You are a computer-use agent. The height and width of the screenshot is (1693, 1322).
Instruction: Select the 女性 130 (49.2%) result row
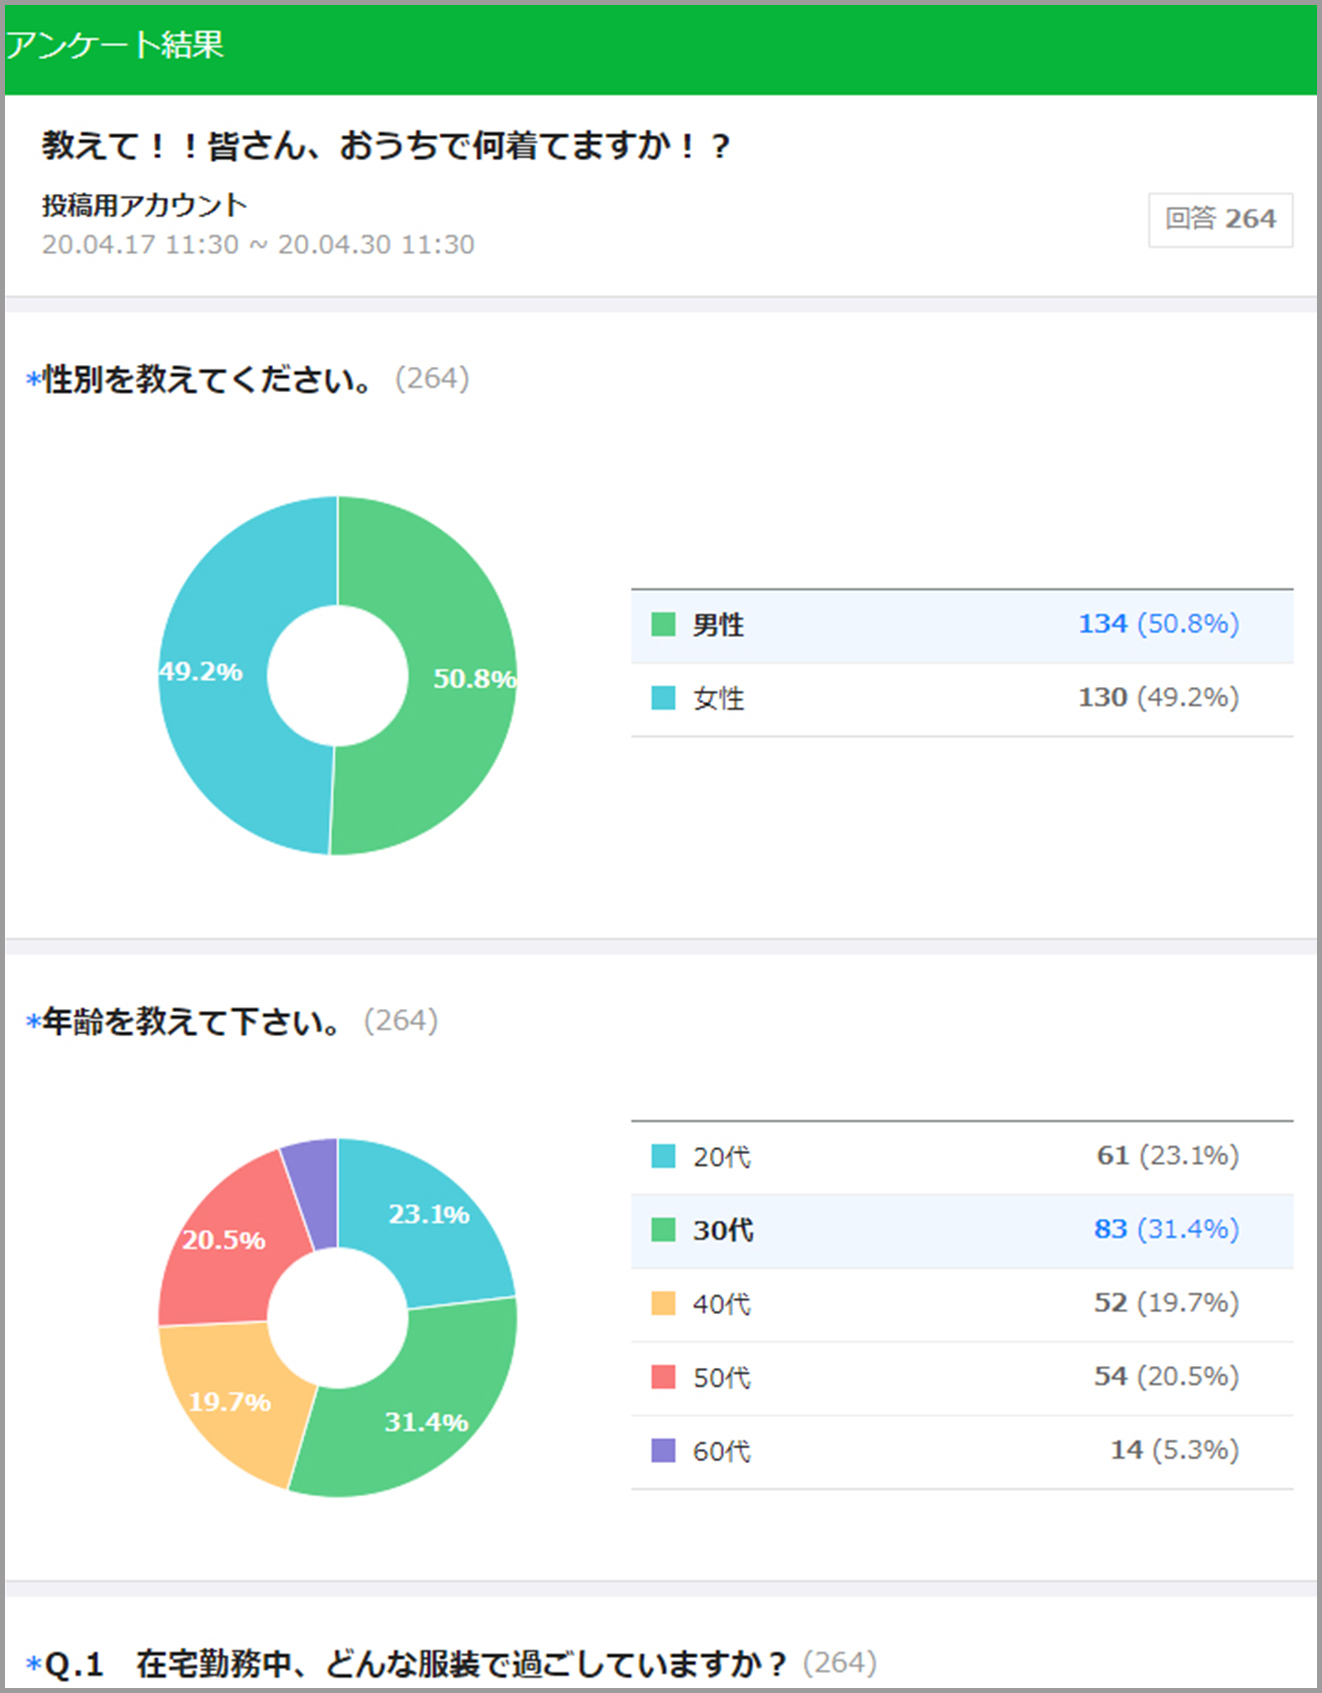click(x=961, y=699)
